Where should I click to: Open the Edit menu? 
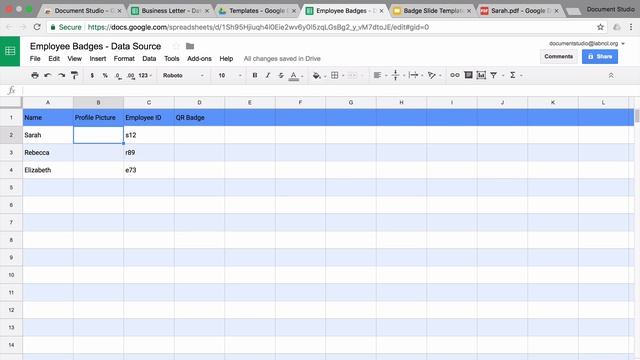pos(54,58)
